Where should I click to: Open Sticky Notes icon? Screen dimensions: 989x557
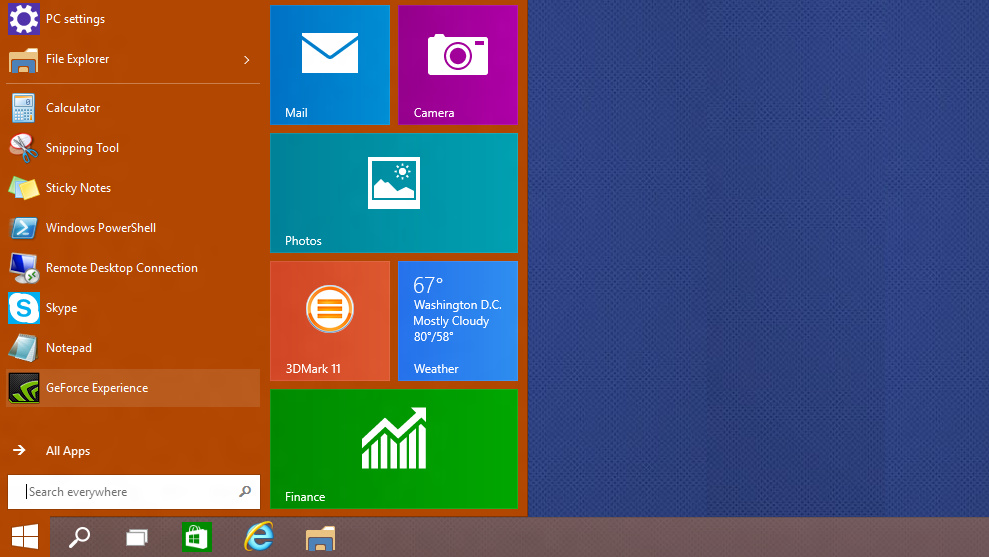24,188
